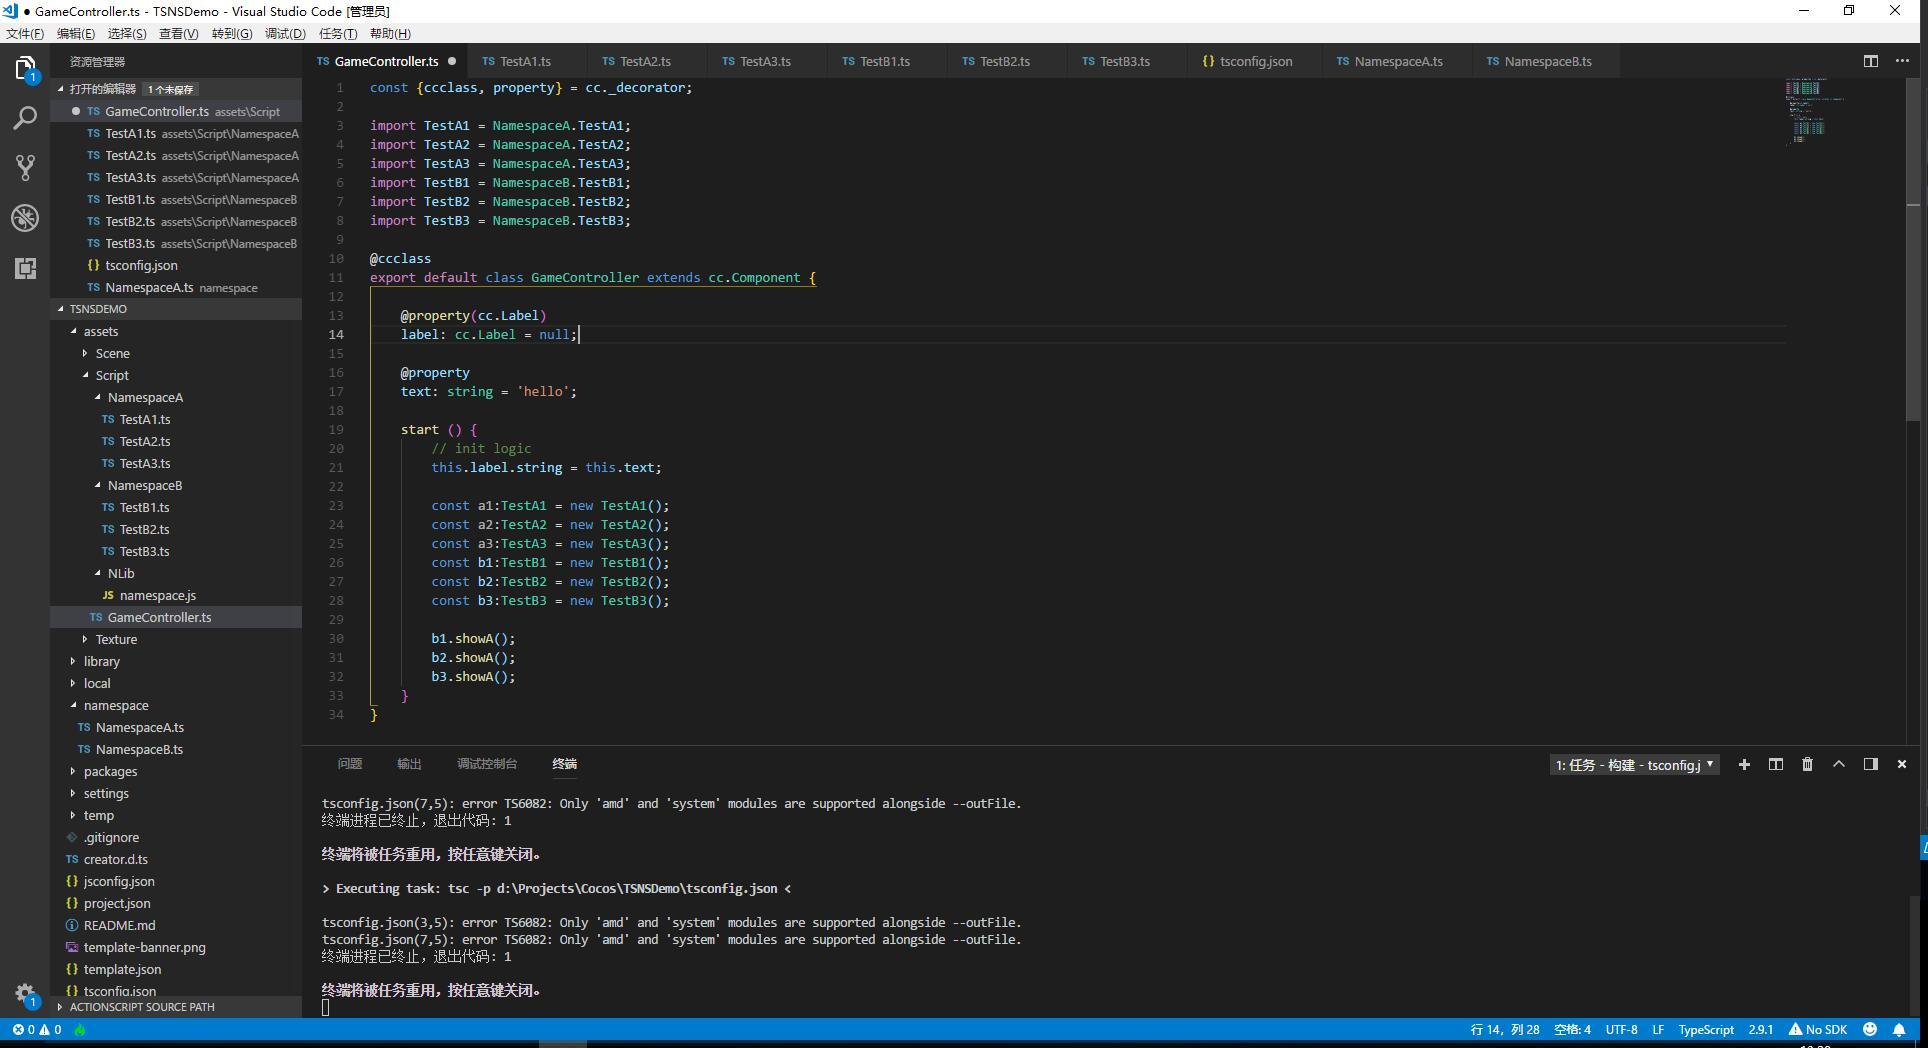
Task: Kill the terminal with trash icon
Action: click(x=1807, y=764)
